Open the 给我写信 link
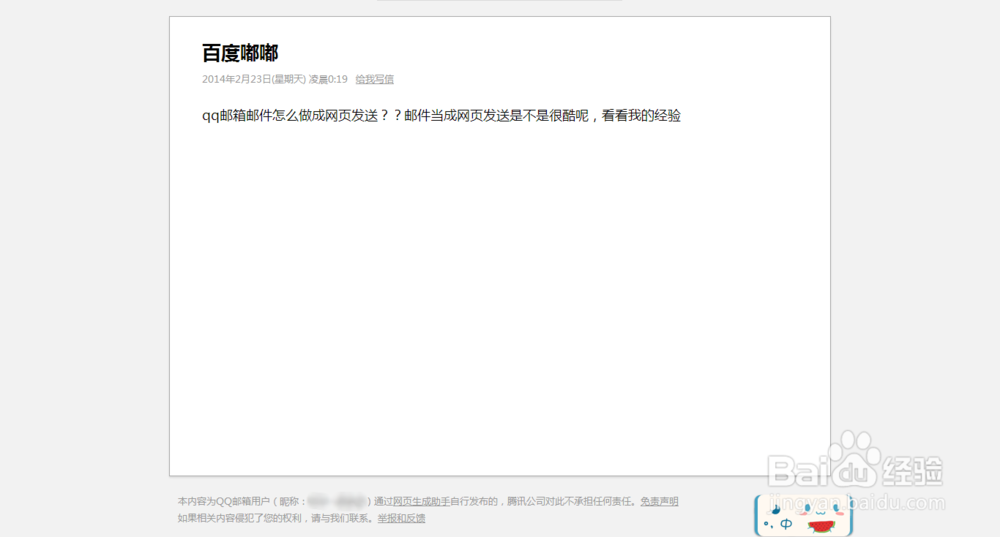This screenshot has height=537, width=1000. coord(374,79)
